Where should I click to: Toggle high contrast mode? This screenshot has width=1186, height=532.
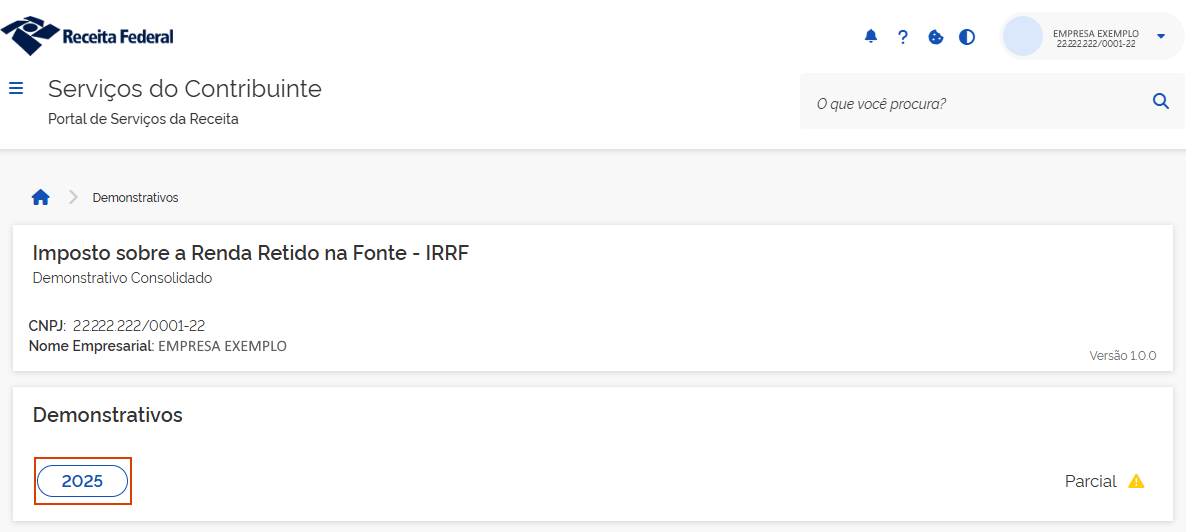pos(967,37)
